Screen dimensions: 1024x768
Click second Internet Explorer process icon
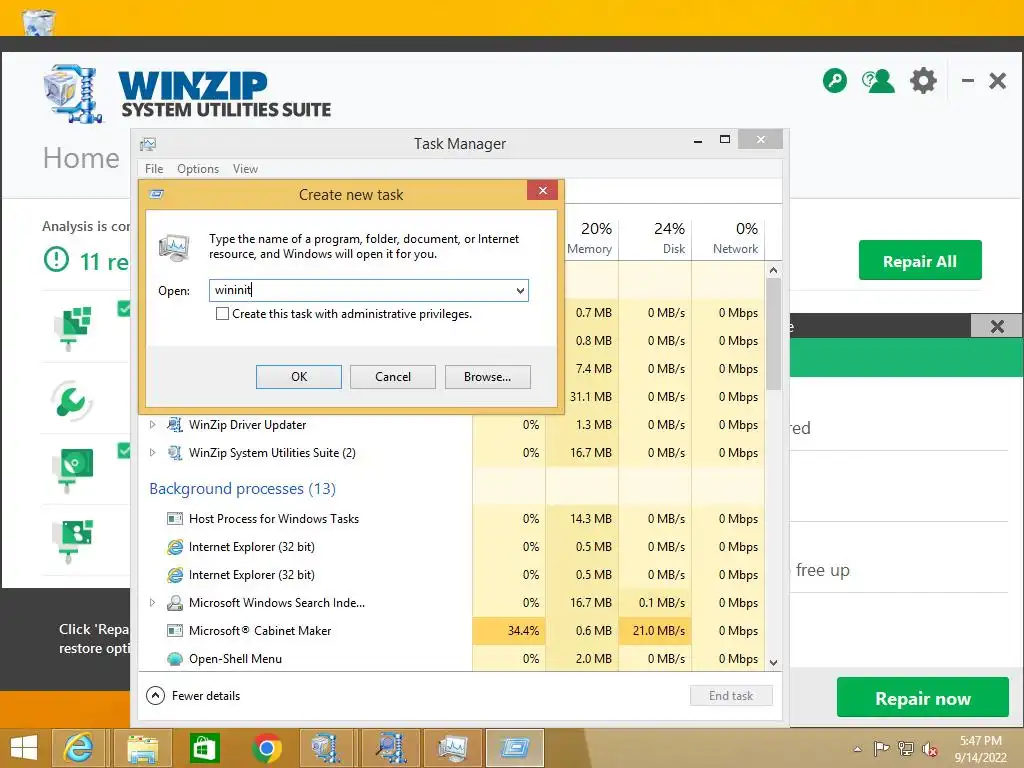(174, 575)
